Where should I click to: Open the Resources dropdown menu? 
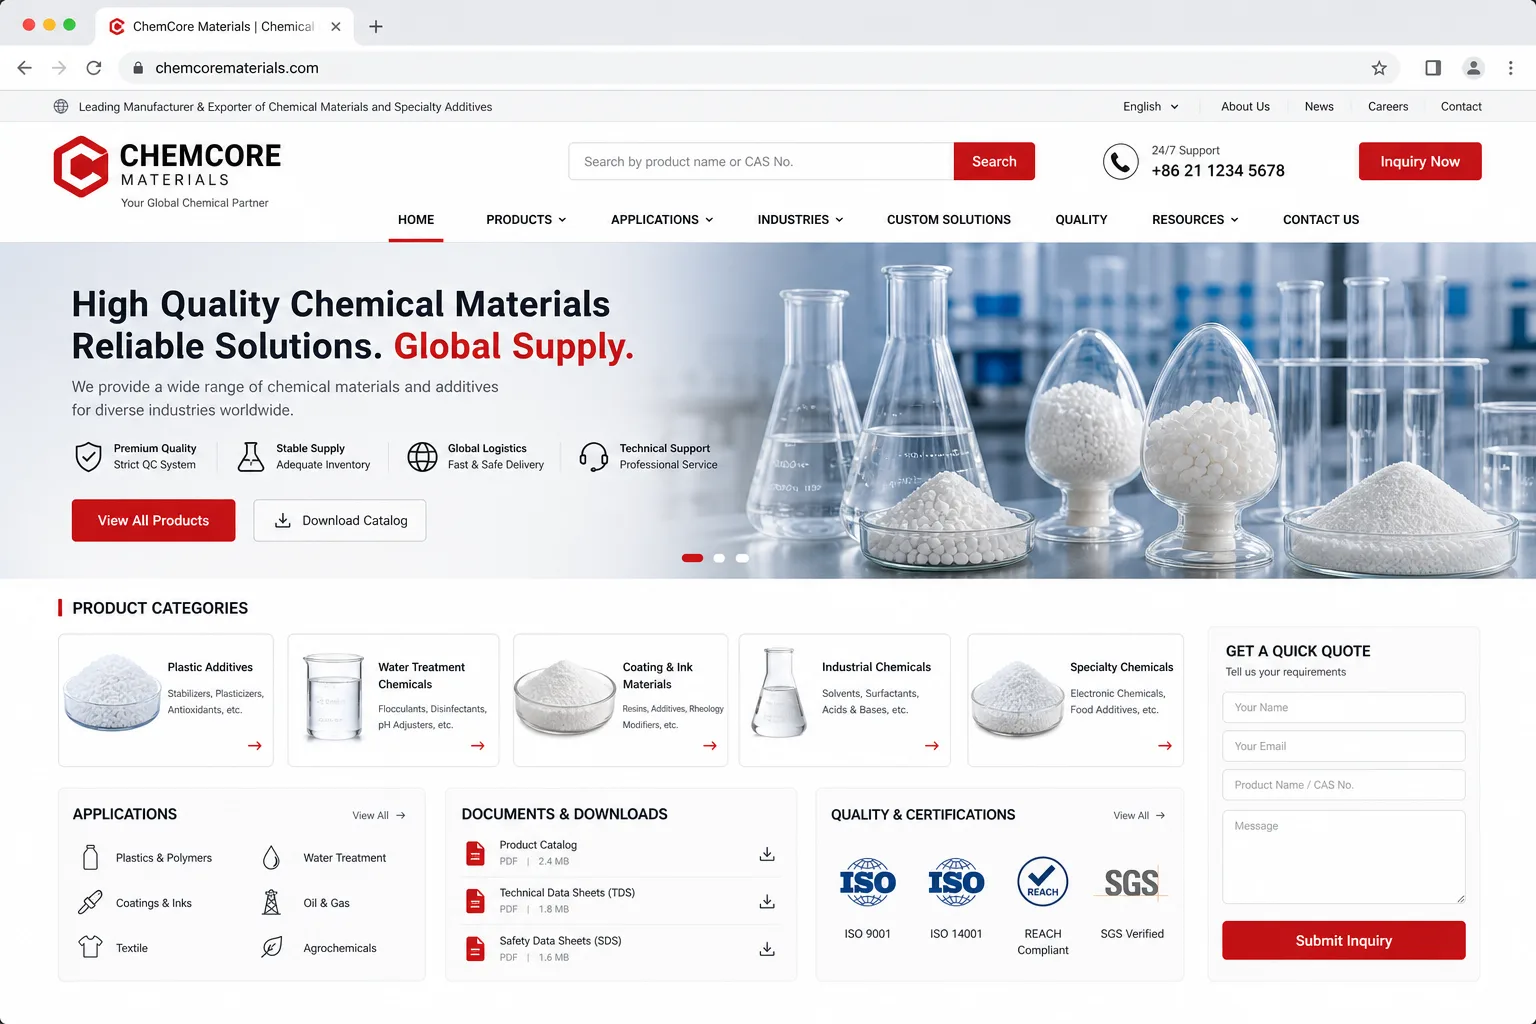point(1195,220)
